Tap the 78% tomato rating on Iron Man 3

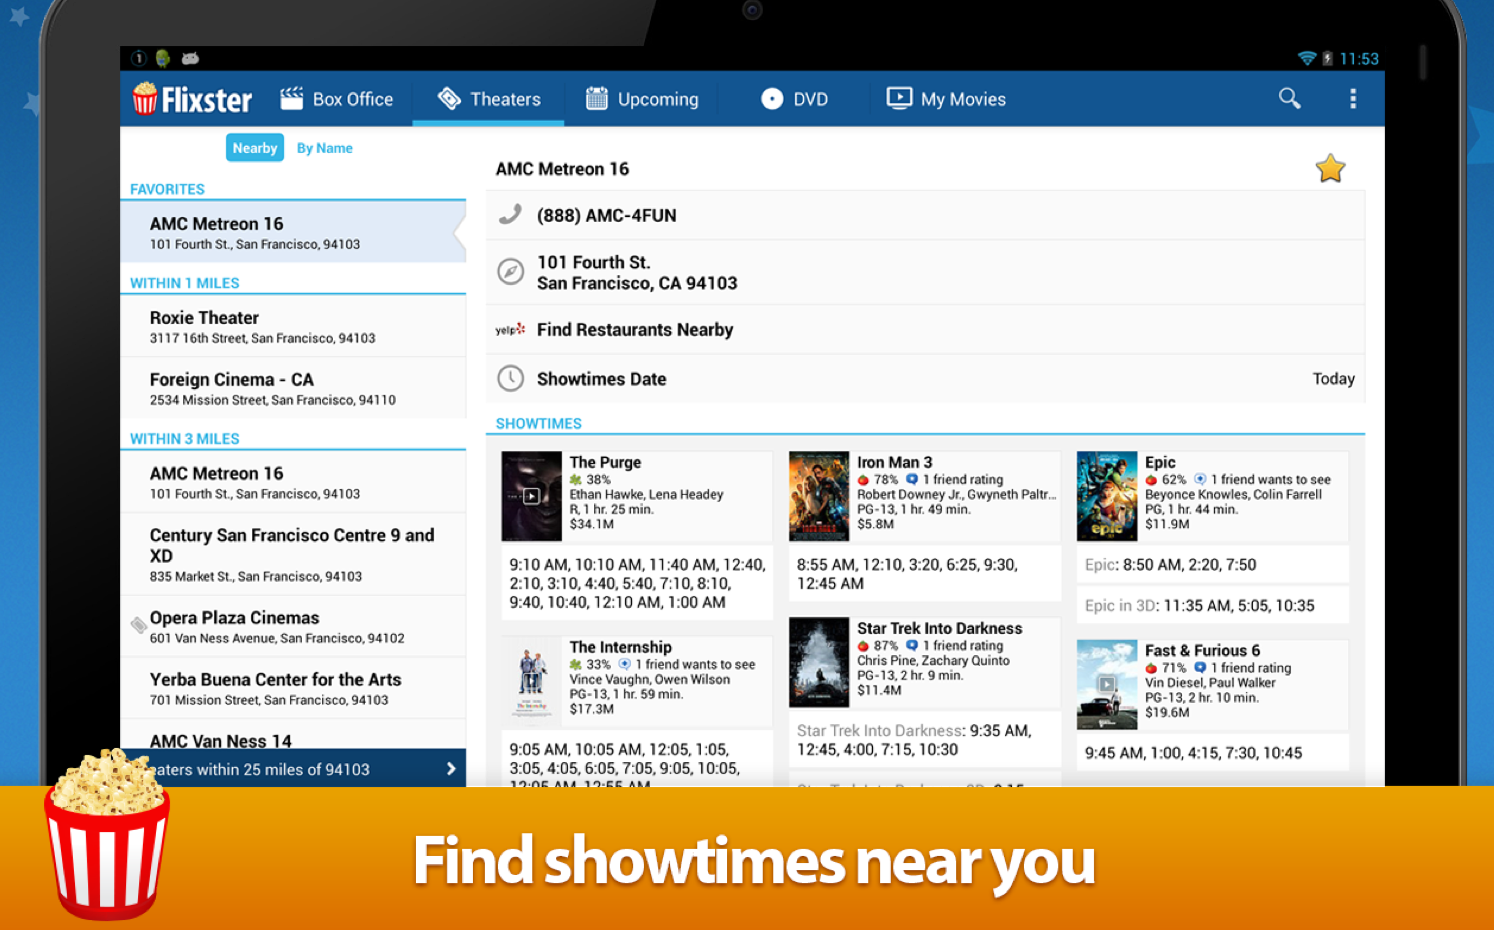863,480
